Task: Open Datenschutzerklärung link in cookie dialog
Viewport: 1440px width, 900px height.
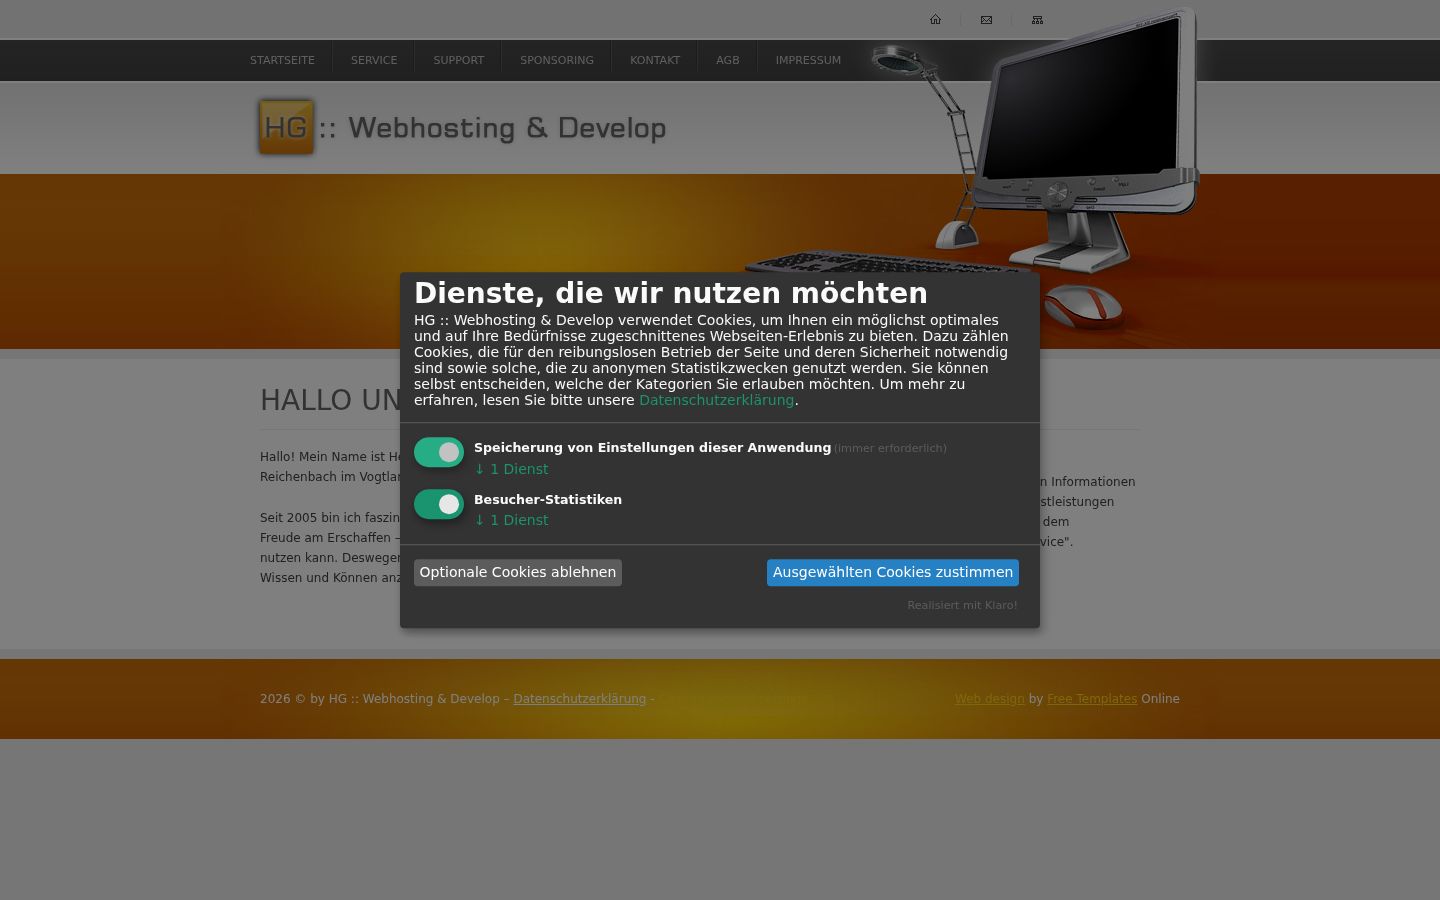Action: [716, 400]
